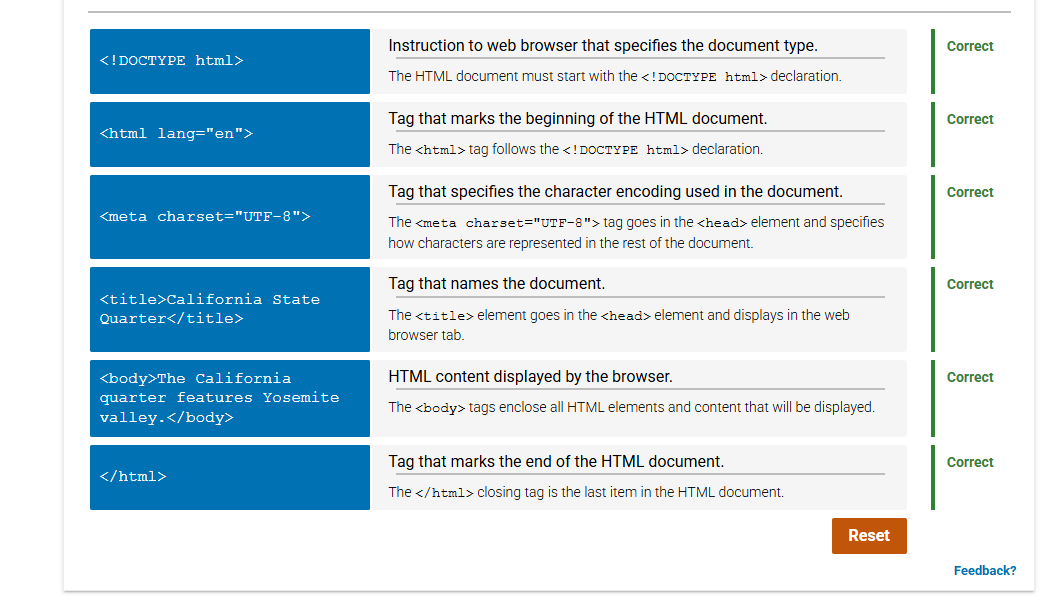Pick the California State Quarter title block
The height and width of the screenshot is (600, 1058).
pyautogui.click(x=229, y=309)
